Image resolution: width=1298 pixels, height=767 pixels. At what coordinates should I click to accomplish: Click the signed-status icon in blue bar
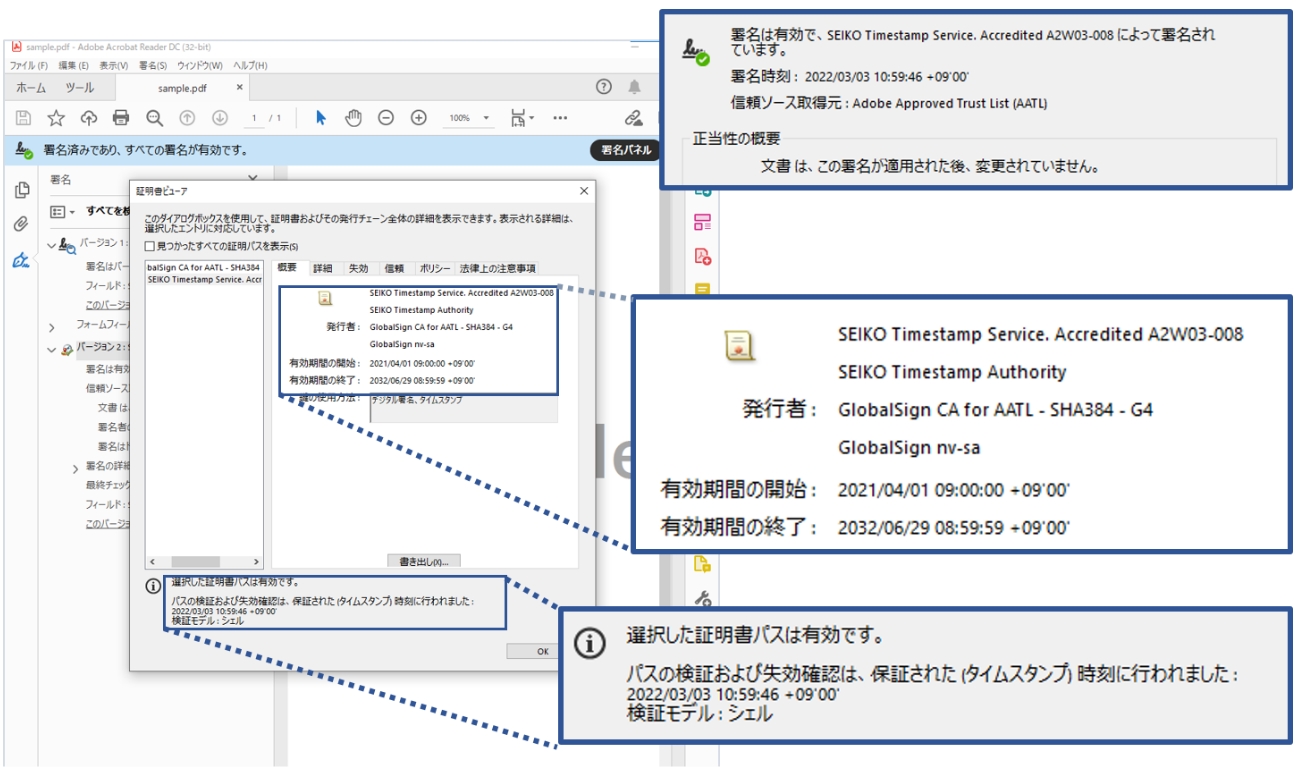[24, 150]
